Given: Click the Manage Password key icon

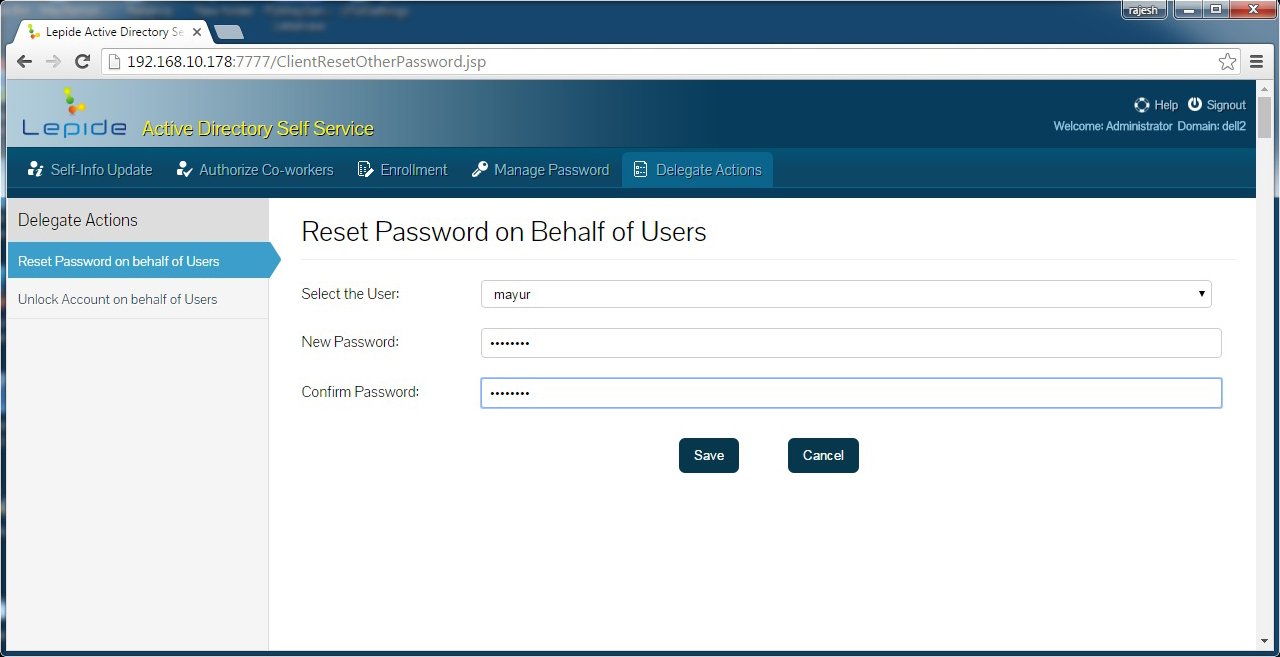Looking at the screenshot, I should click(x=480, y=170).
